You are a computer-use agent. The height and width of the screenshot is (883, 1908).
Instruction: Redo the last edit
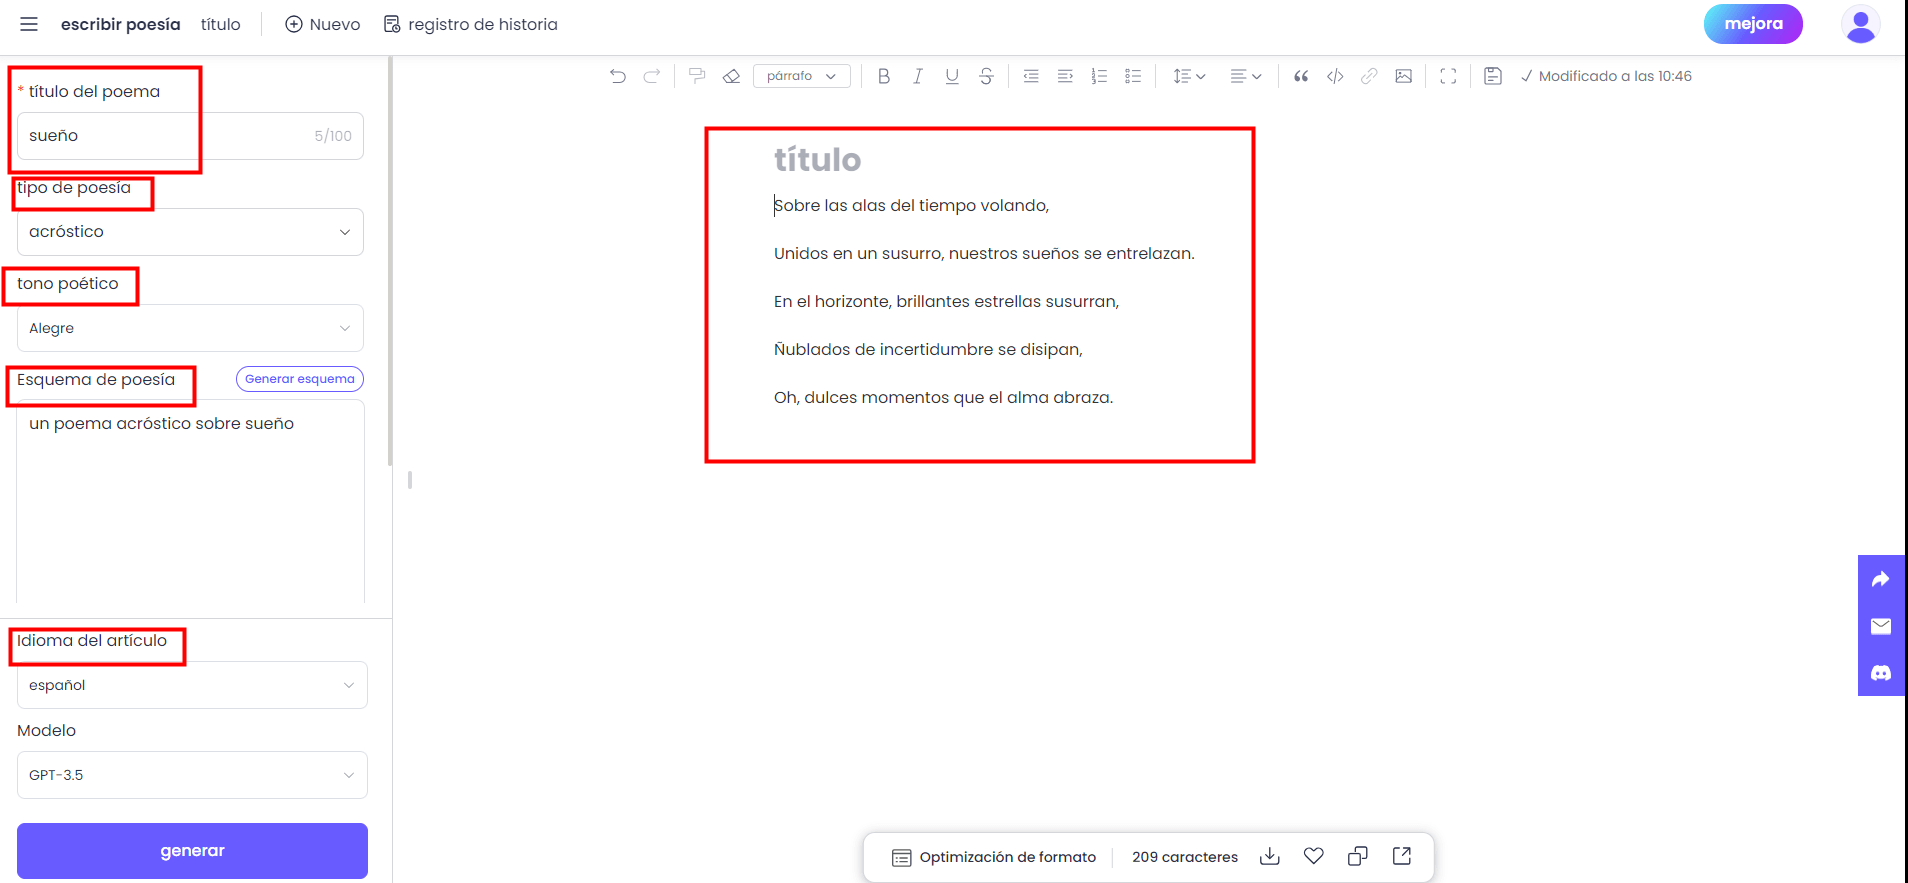[x=652, y=76]
